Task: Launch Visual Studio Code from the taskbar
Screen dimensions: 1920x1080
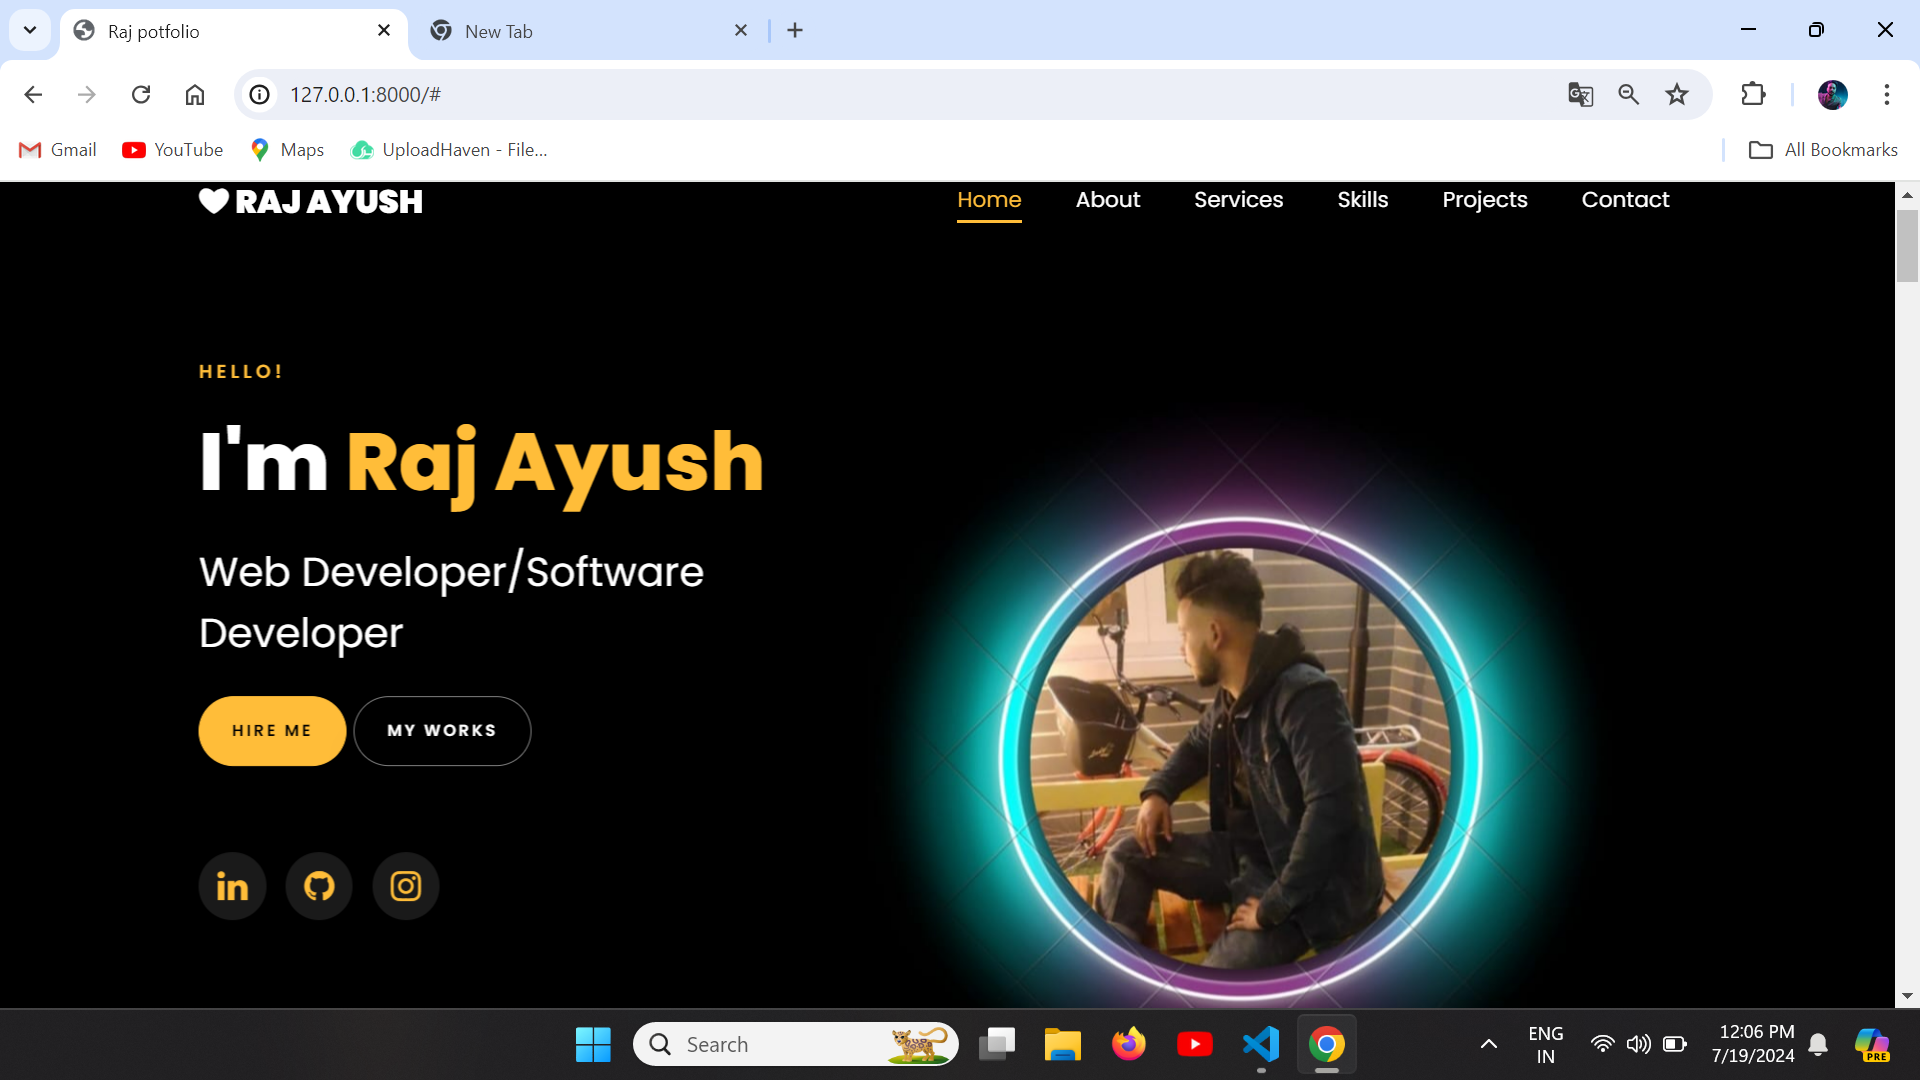Action: [1261, 1044]
